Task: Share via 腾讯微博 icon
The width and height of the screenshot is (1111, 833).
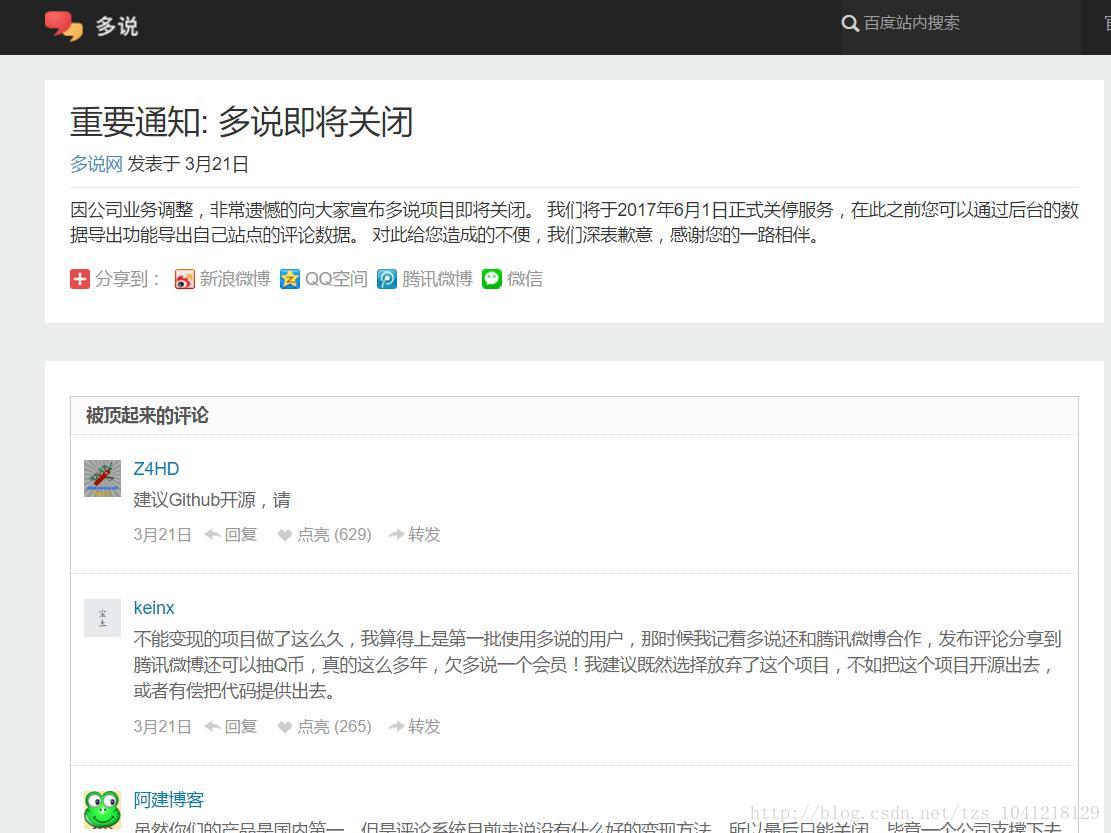Action: (x=387, y=279)
